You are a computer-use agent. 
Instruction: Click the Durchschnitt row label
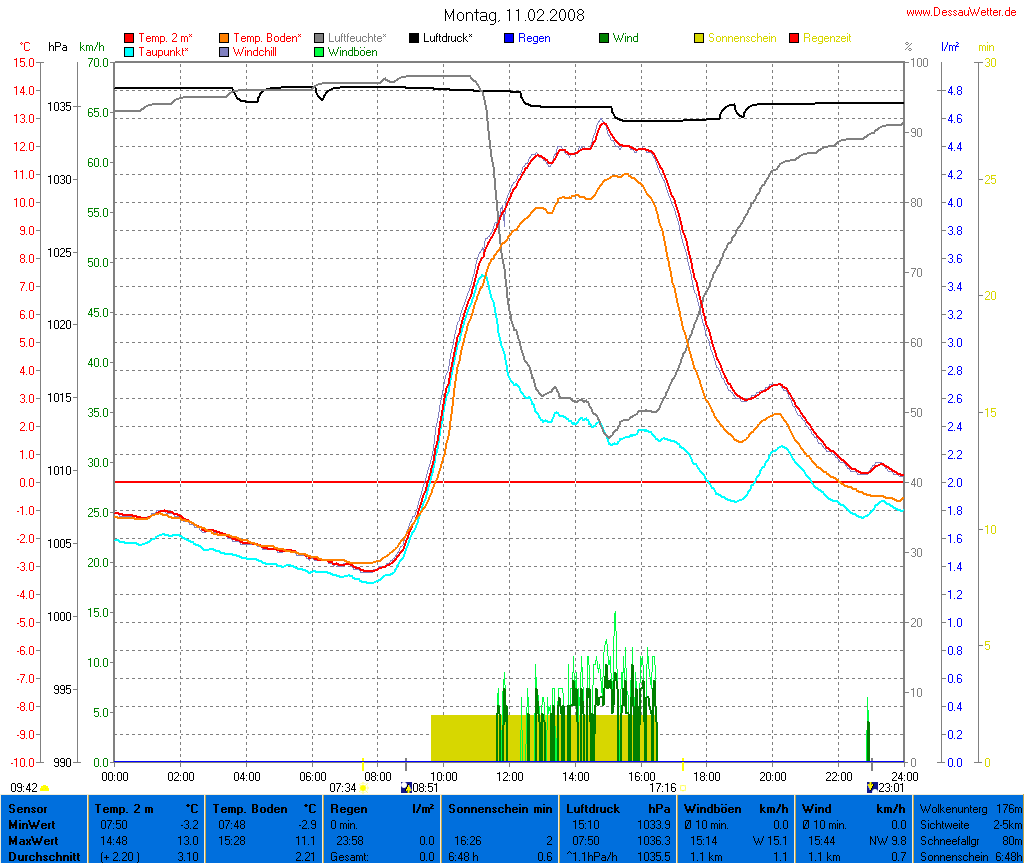pyautogui.click(x=40, y=856)
